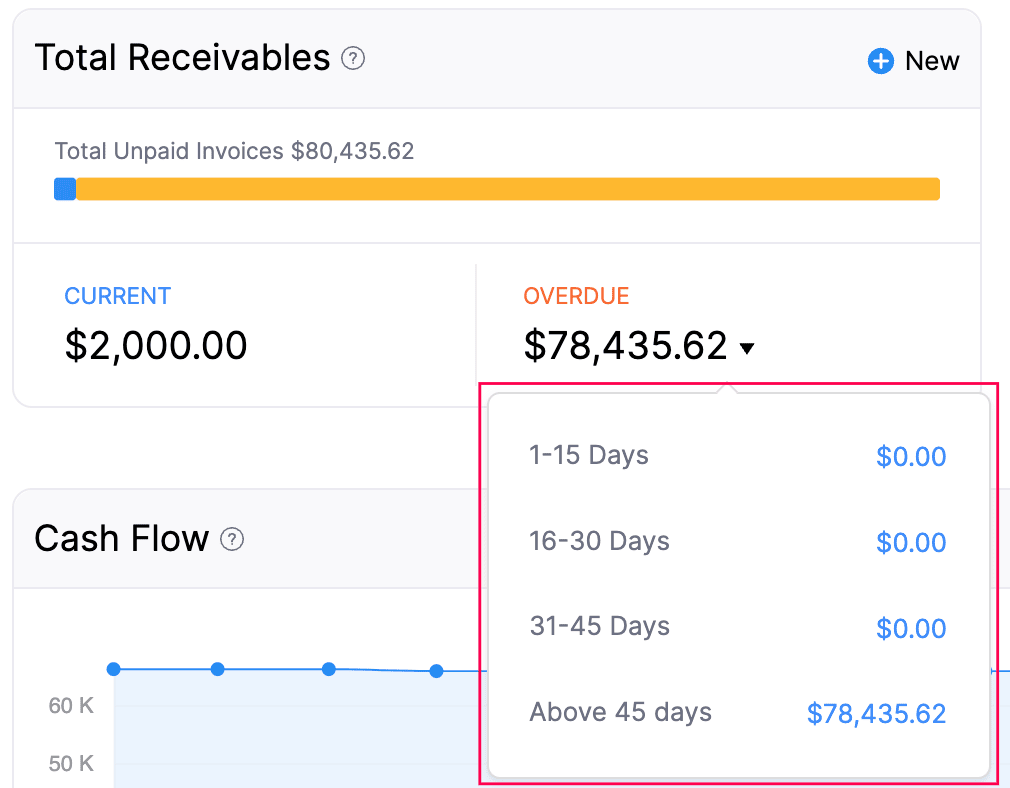Screen dimensions: 1010x788
Task: Click the last data point on the cash flow line
Action: coord(436,671)
